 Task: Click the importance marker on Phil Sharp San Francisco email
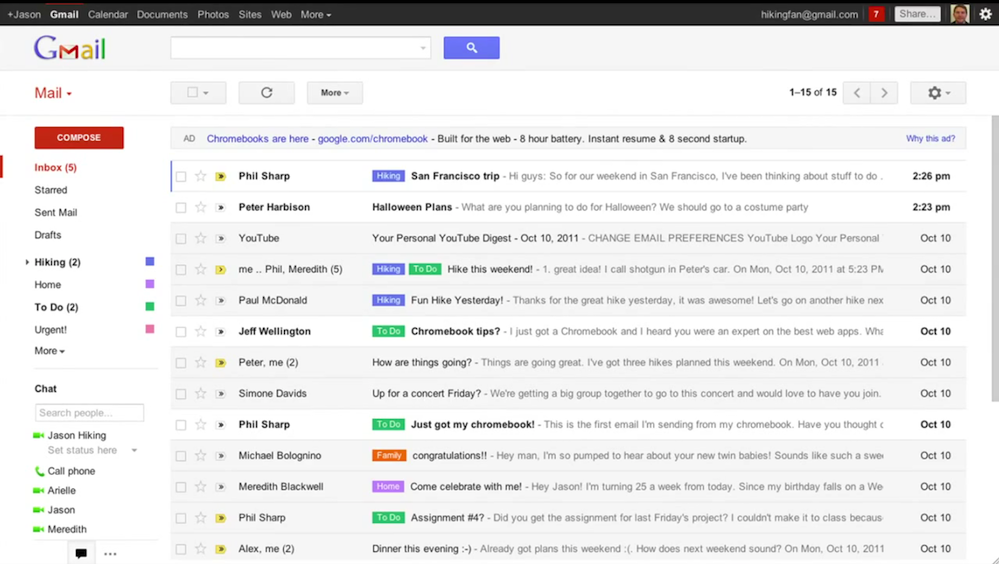tap(221, 176)
